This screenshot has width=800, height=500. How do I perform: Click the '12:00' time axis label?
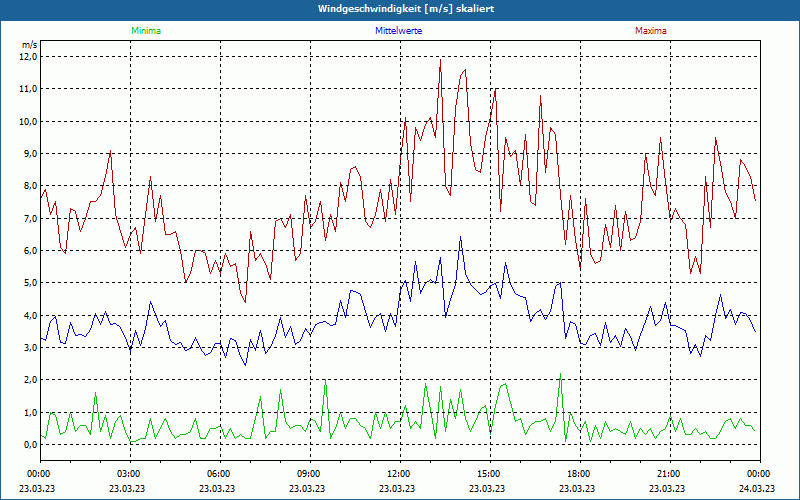[400, 474]
